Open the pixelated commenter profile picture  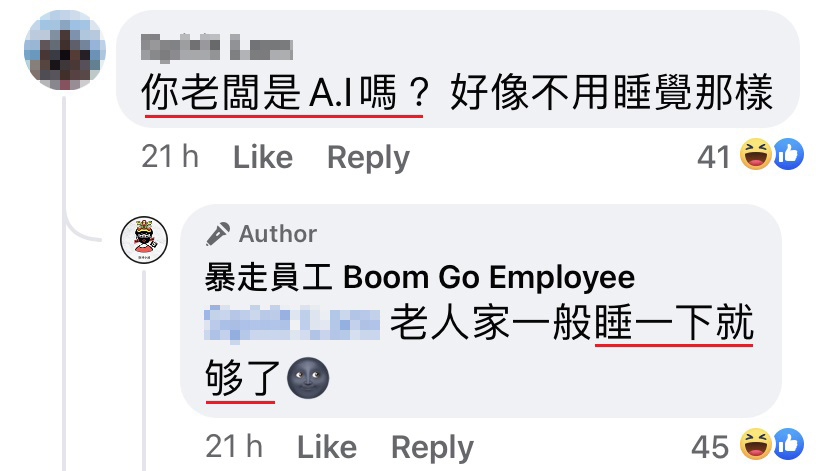(x=65, y=50)
